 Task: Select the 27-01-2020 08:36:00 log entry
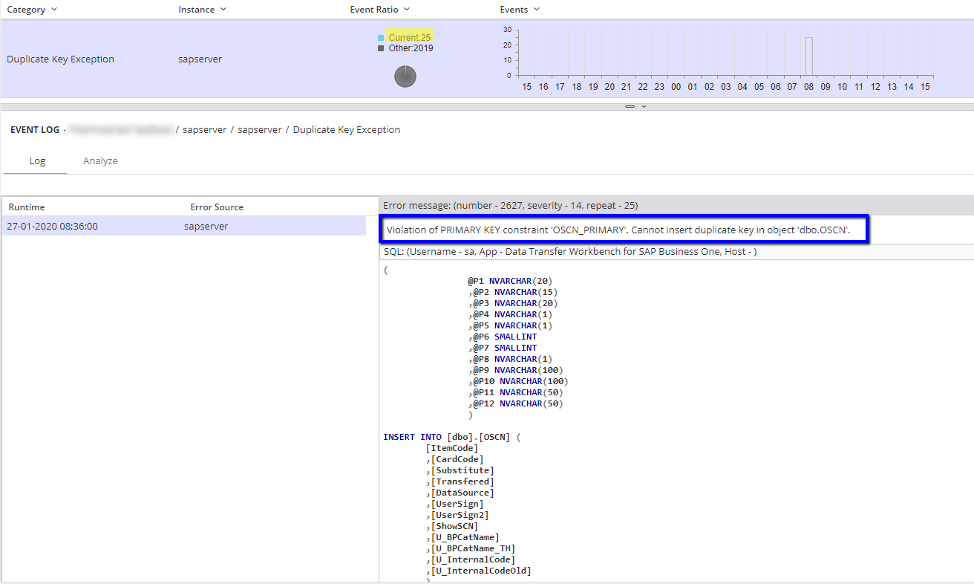click(x=52, y=227)
